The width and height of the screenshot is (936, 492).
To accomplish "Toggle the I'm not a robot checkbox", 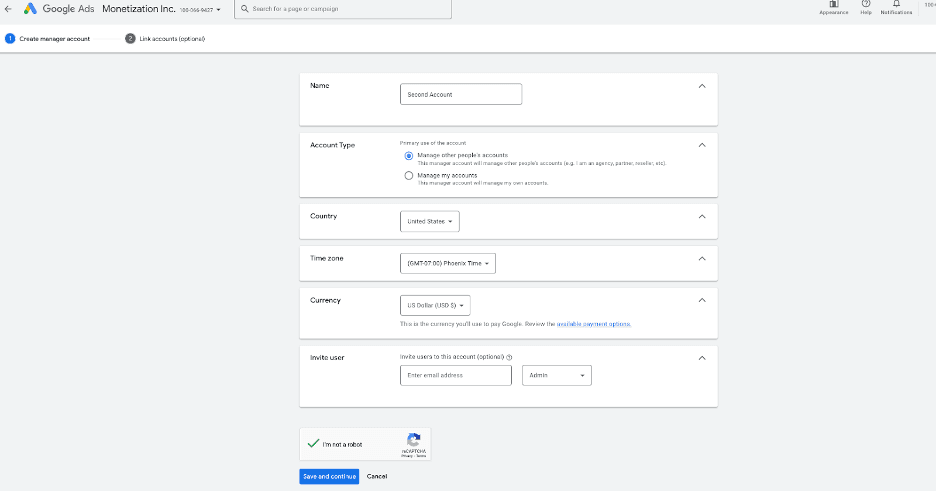I will pos(313,444).
